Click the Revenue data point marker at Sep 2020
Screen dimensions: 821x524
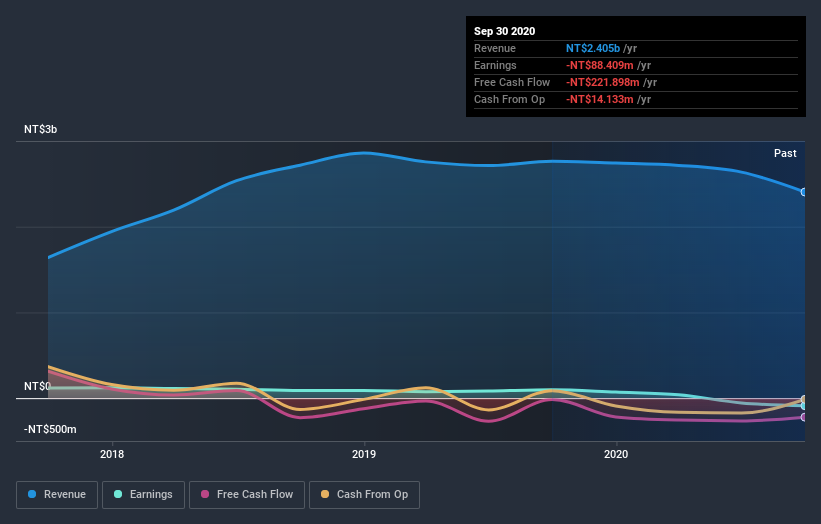click(803, 192)
